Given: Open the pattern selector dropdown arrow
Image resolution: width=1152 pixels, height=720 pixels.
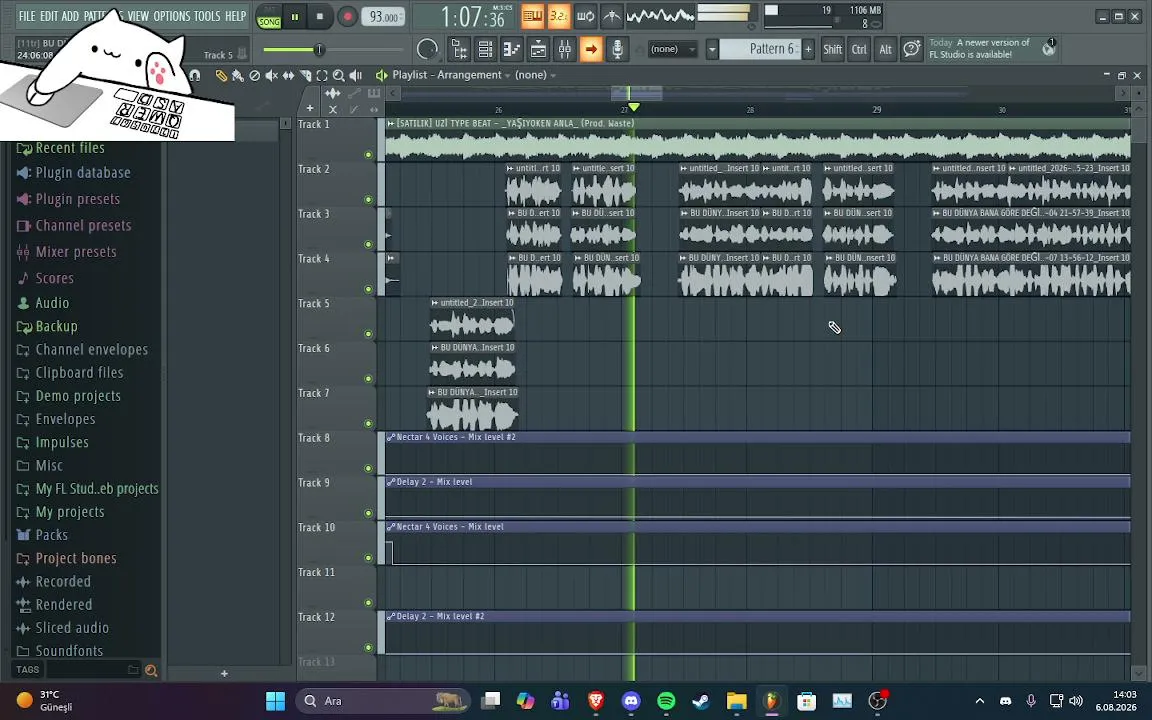Looking at the screenshot, I should pos(712,49).
